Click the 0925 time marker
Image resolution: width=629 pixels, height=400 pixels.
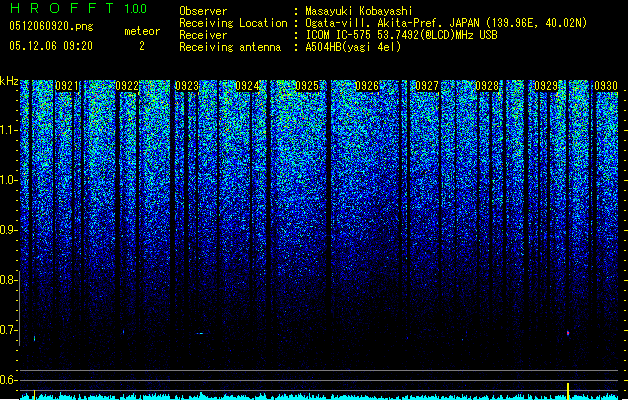point(307,86)
